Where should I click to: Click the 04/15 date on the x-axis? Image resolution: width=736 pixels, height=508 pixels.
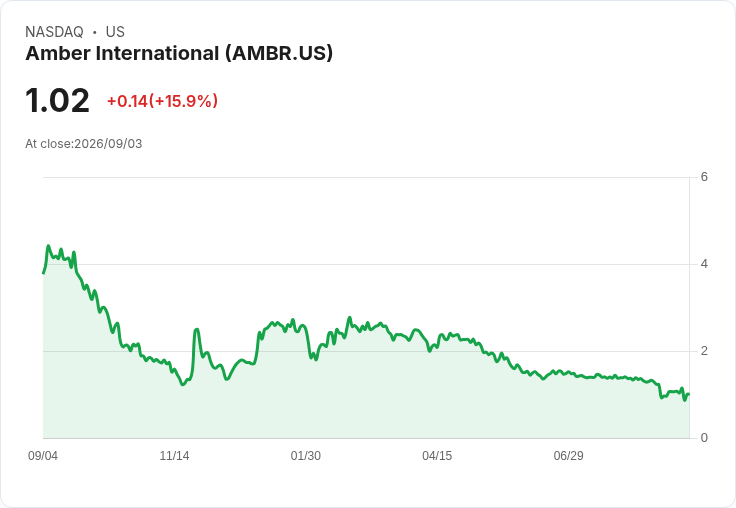click(437, 455)
